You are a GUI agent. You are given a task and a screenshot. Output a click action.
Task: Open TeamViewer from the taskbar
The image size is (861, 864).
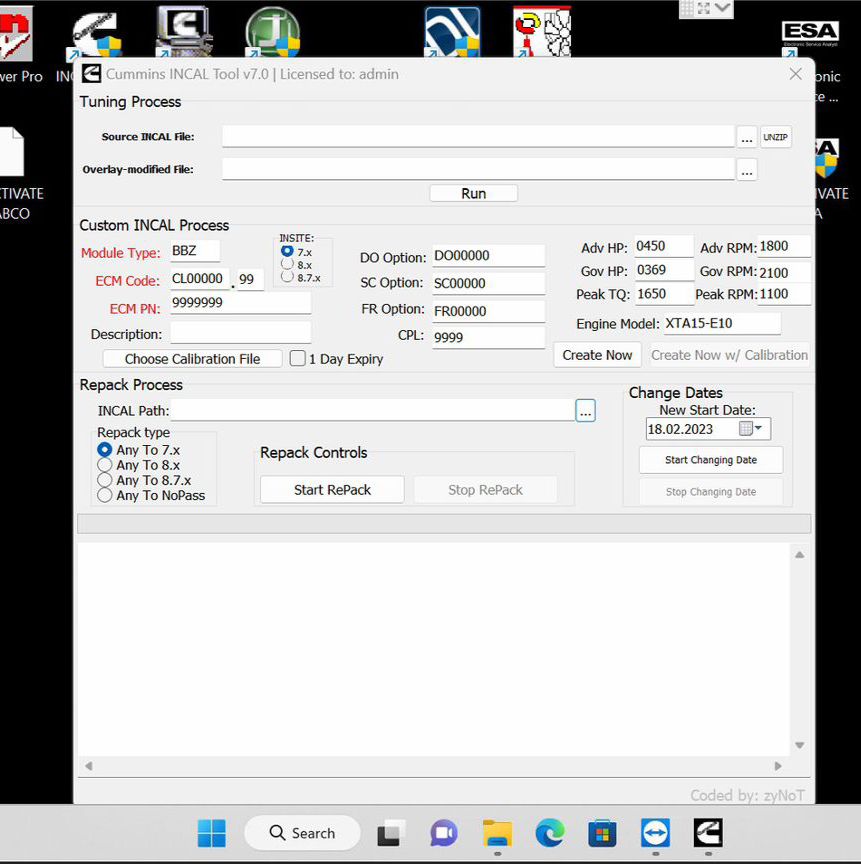pos(655,833)
